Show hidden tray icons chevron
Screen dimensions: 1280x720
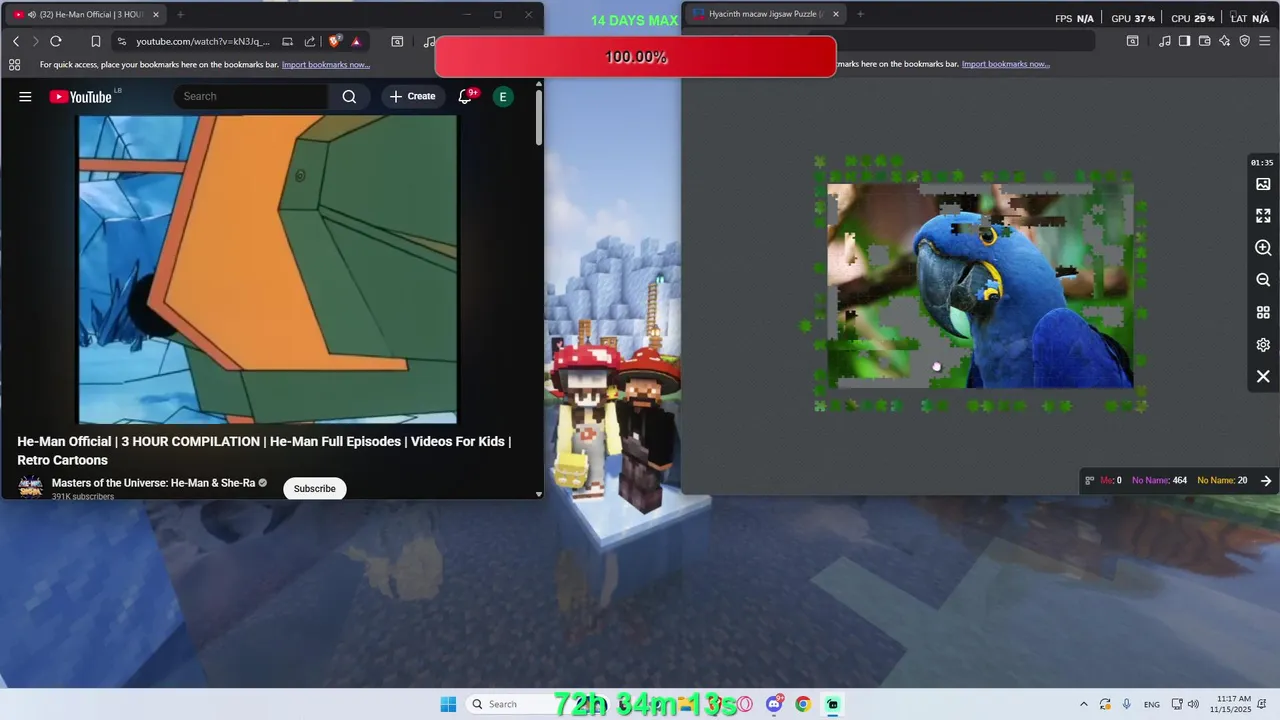click(1083, 704)
